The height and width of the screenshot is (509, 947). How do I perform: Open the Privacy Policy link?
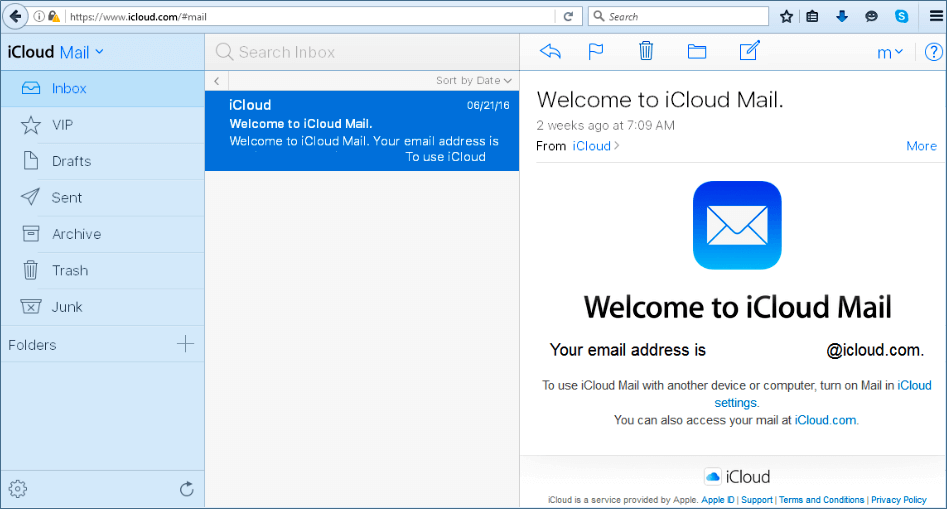899,500
